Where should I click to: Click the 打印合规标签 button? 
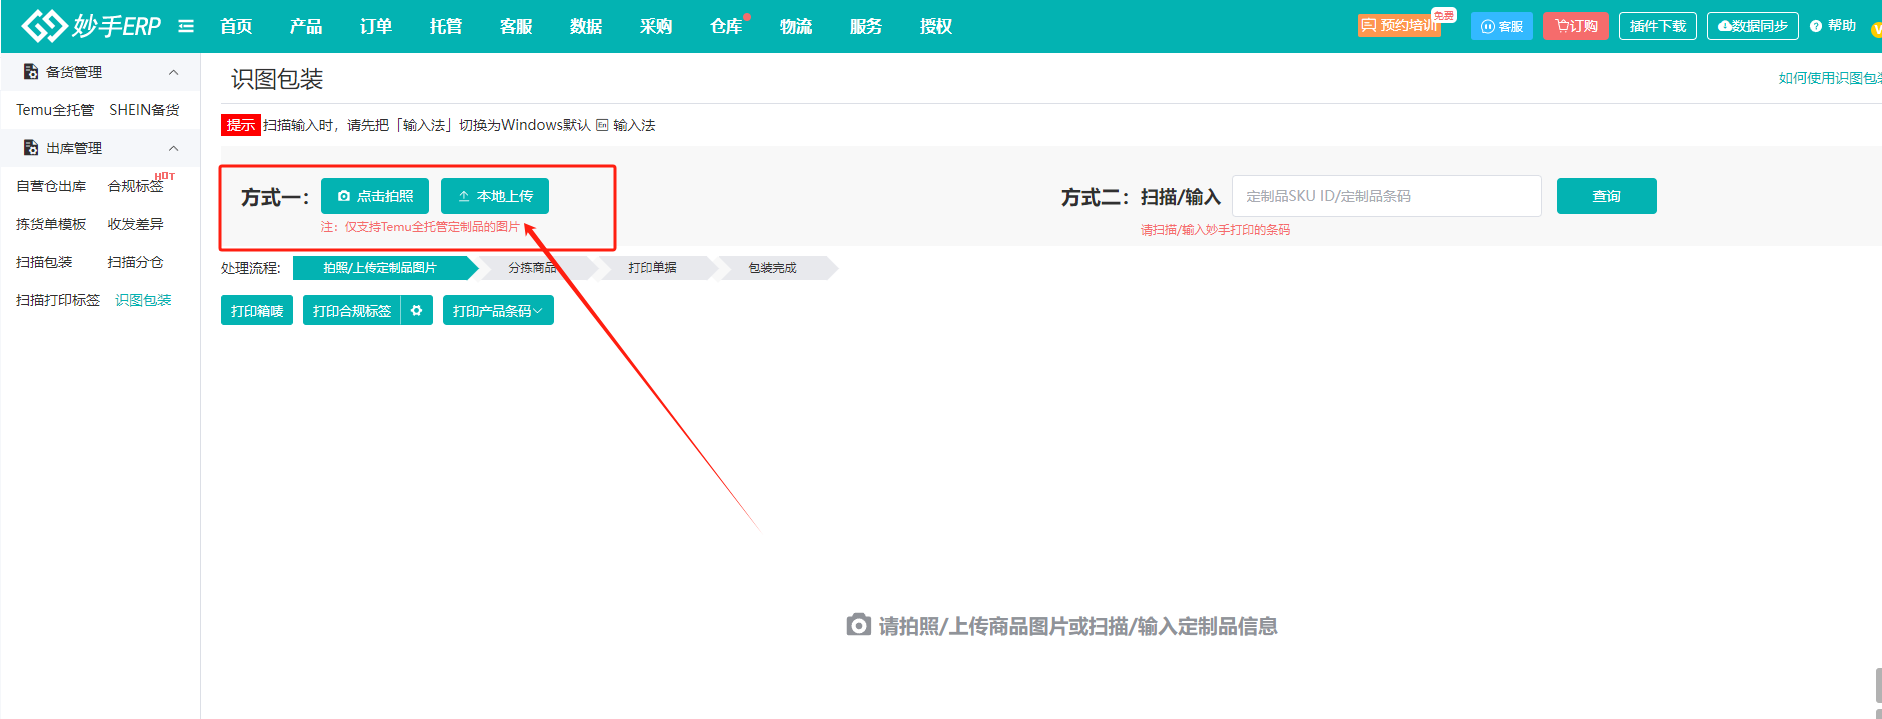tap(352, 311)
